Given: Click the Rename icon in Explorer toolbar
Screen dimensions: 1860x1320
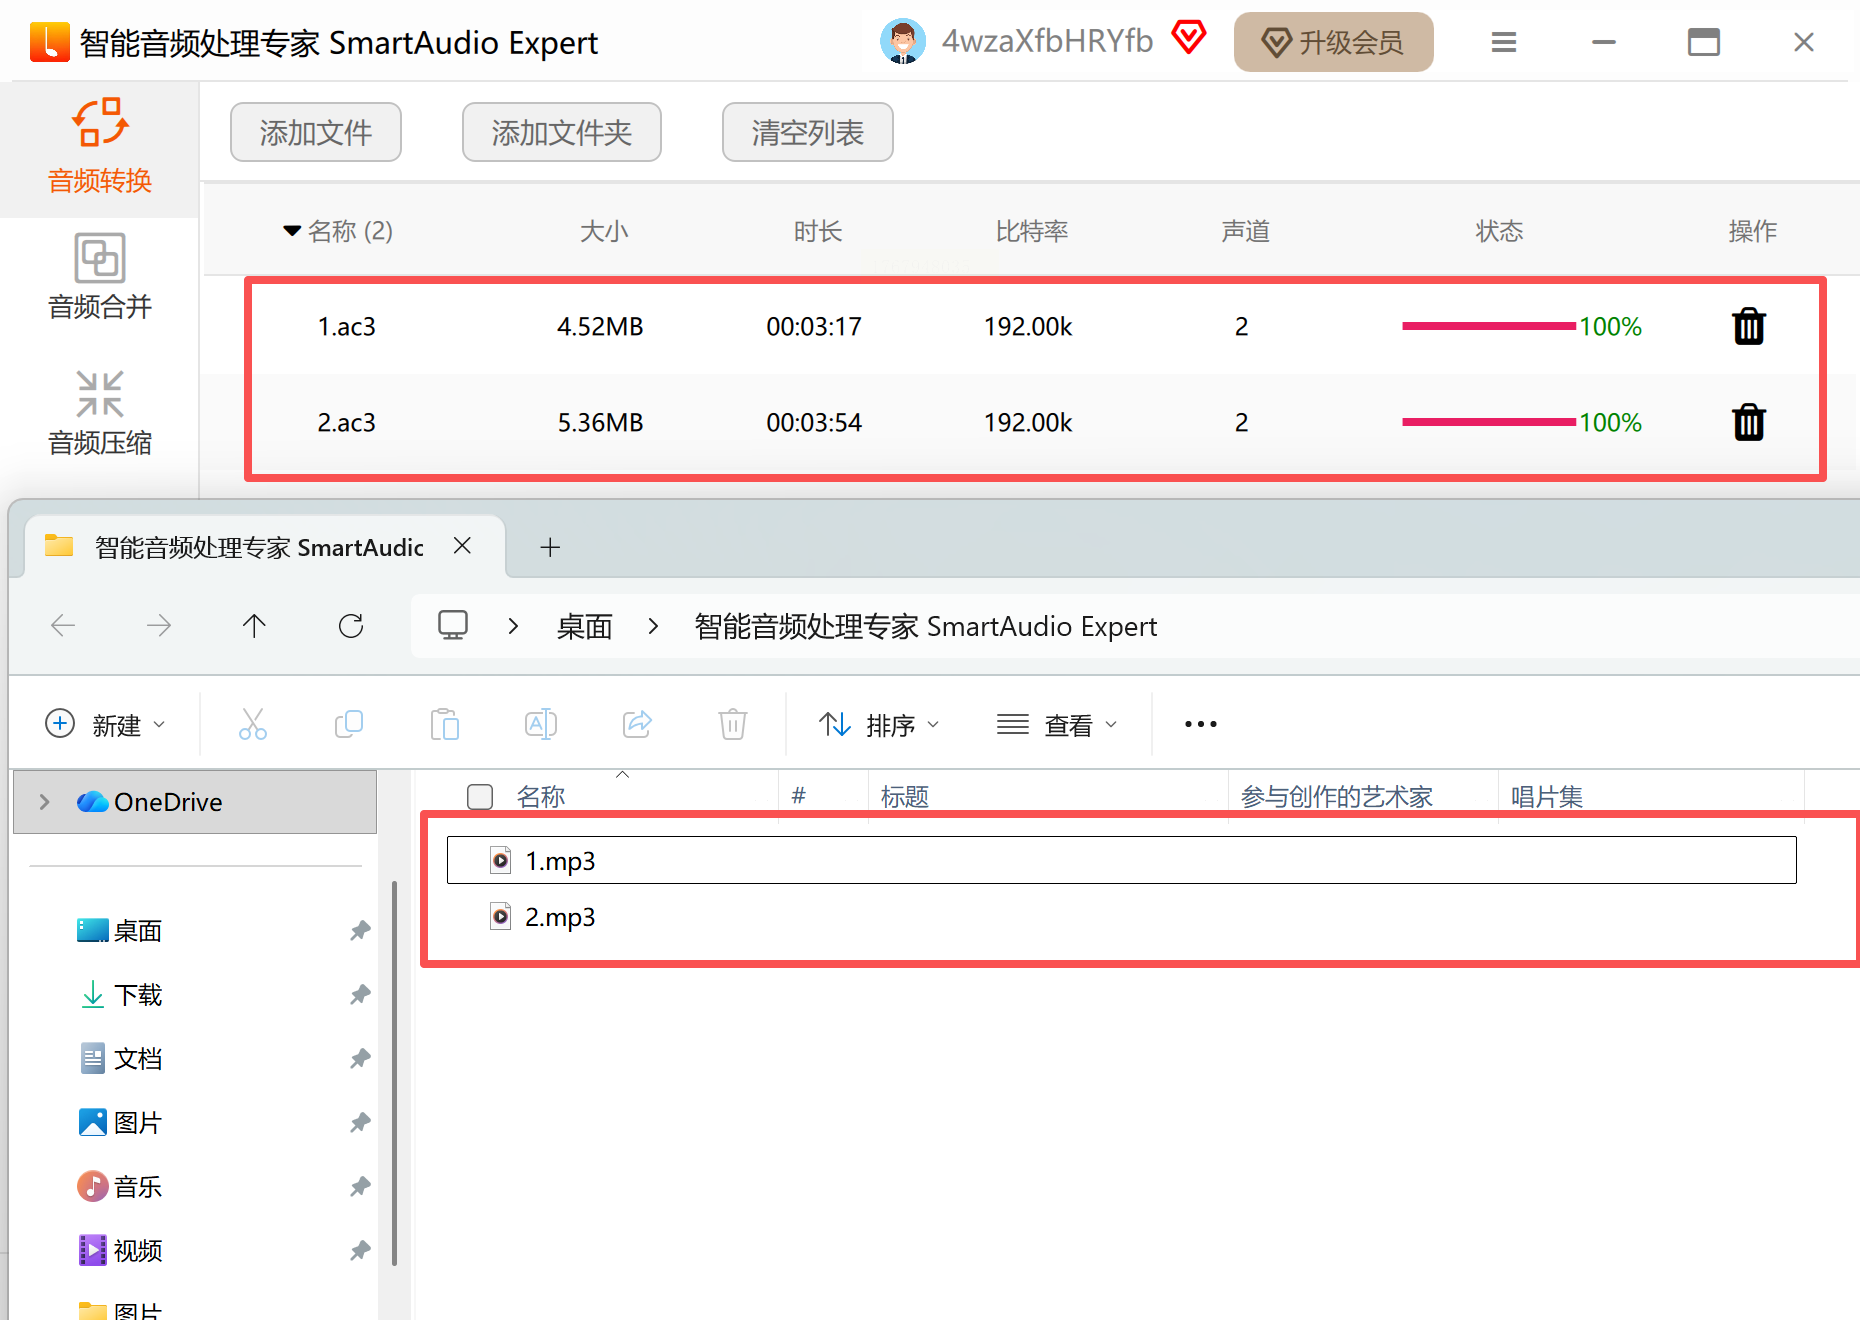Looking at the screenshot, I should 541,724.
